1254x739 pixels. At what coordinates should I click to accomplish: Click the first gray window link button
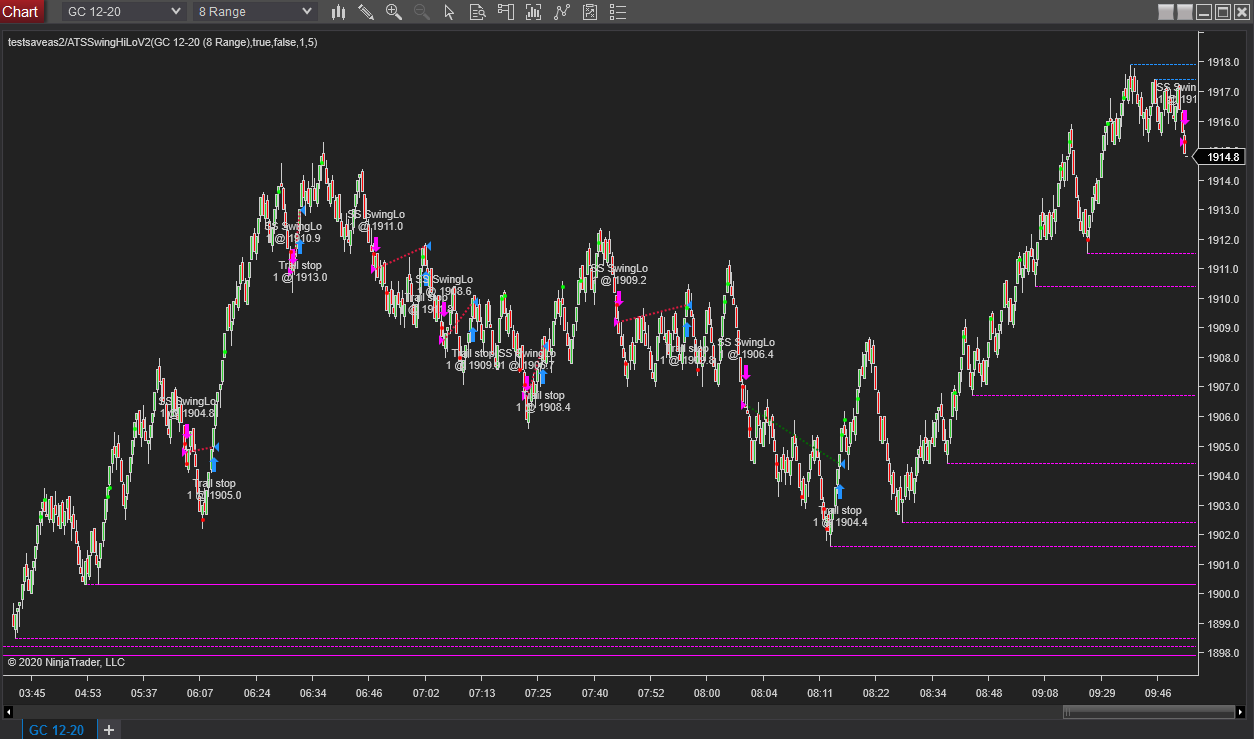coord(1165,12)
